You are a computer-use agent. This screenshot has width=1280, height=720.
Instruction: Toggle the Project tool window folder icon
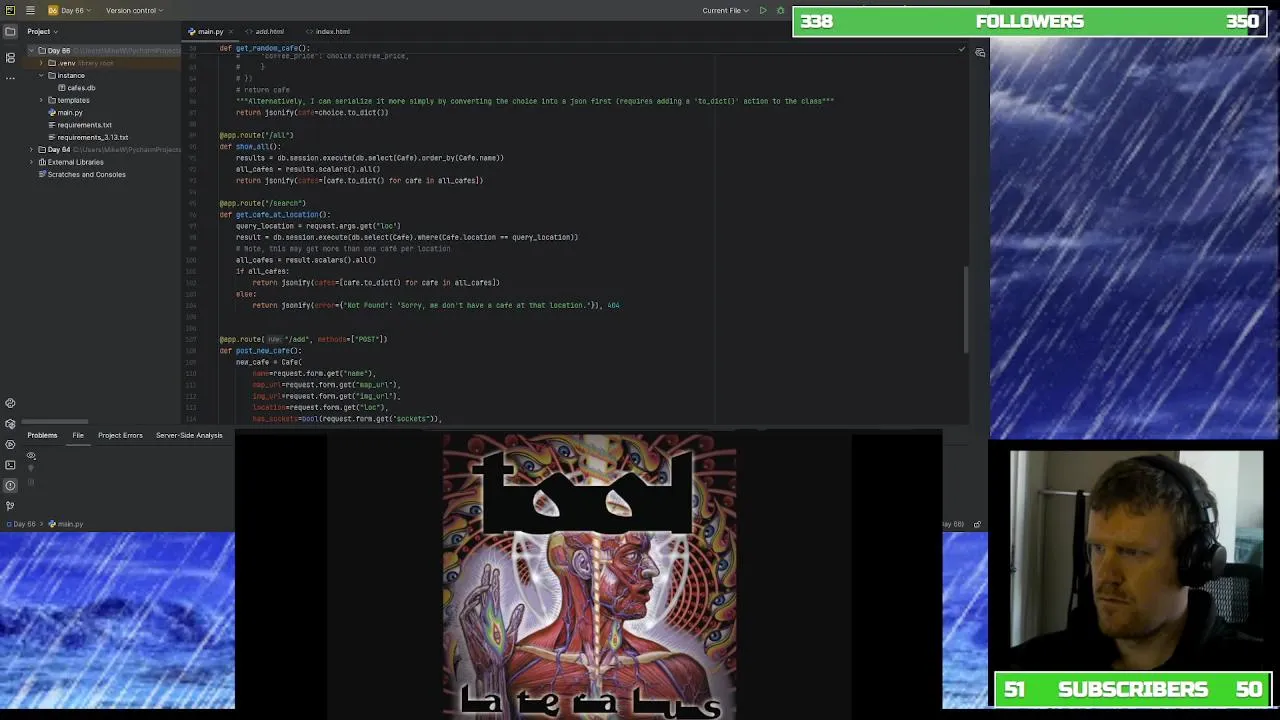click(x=10, y=32)
